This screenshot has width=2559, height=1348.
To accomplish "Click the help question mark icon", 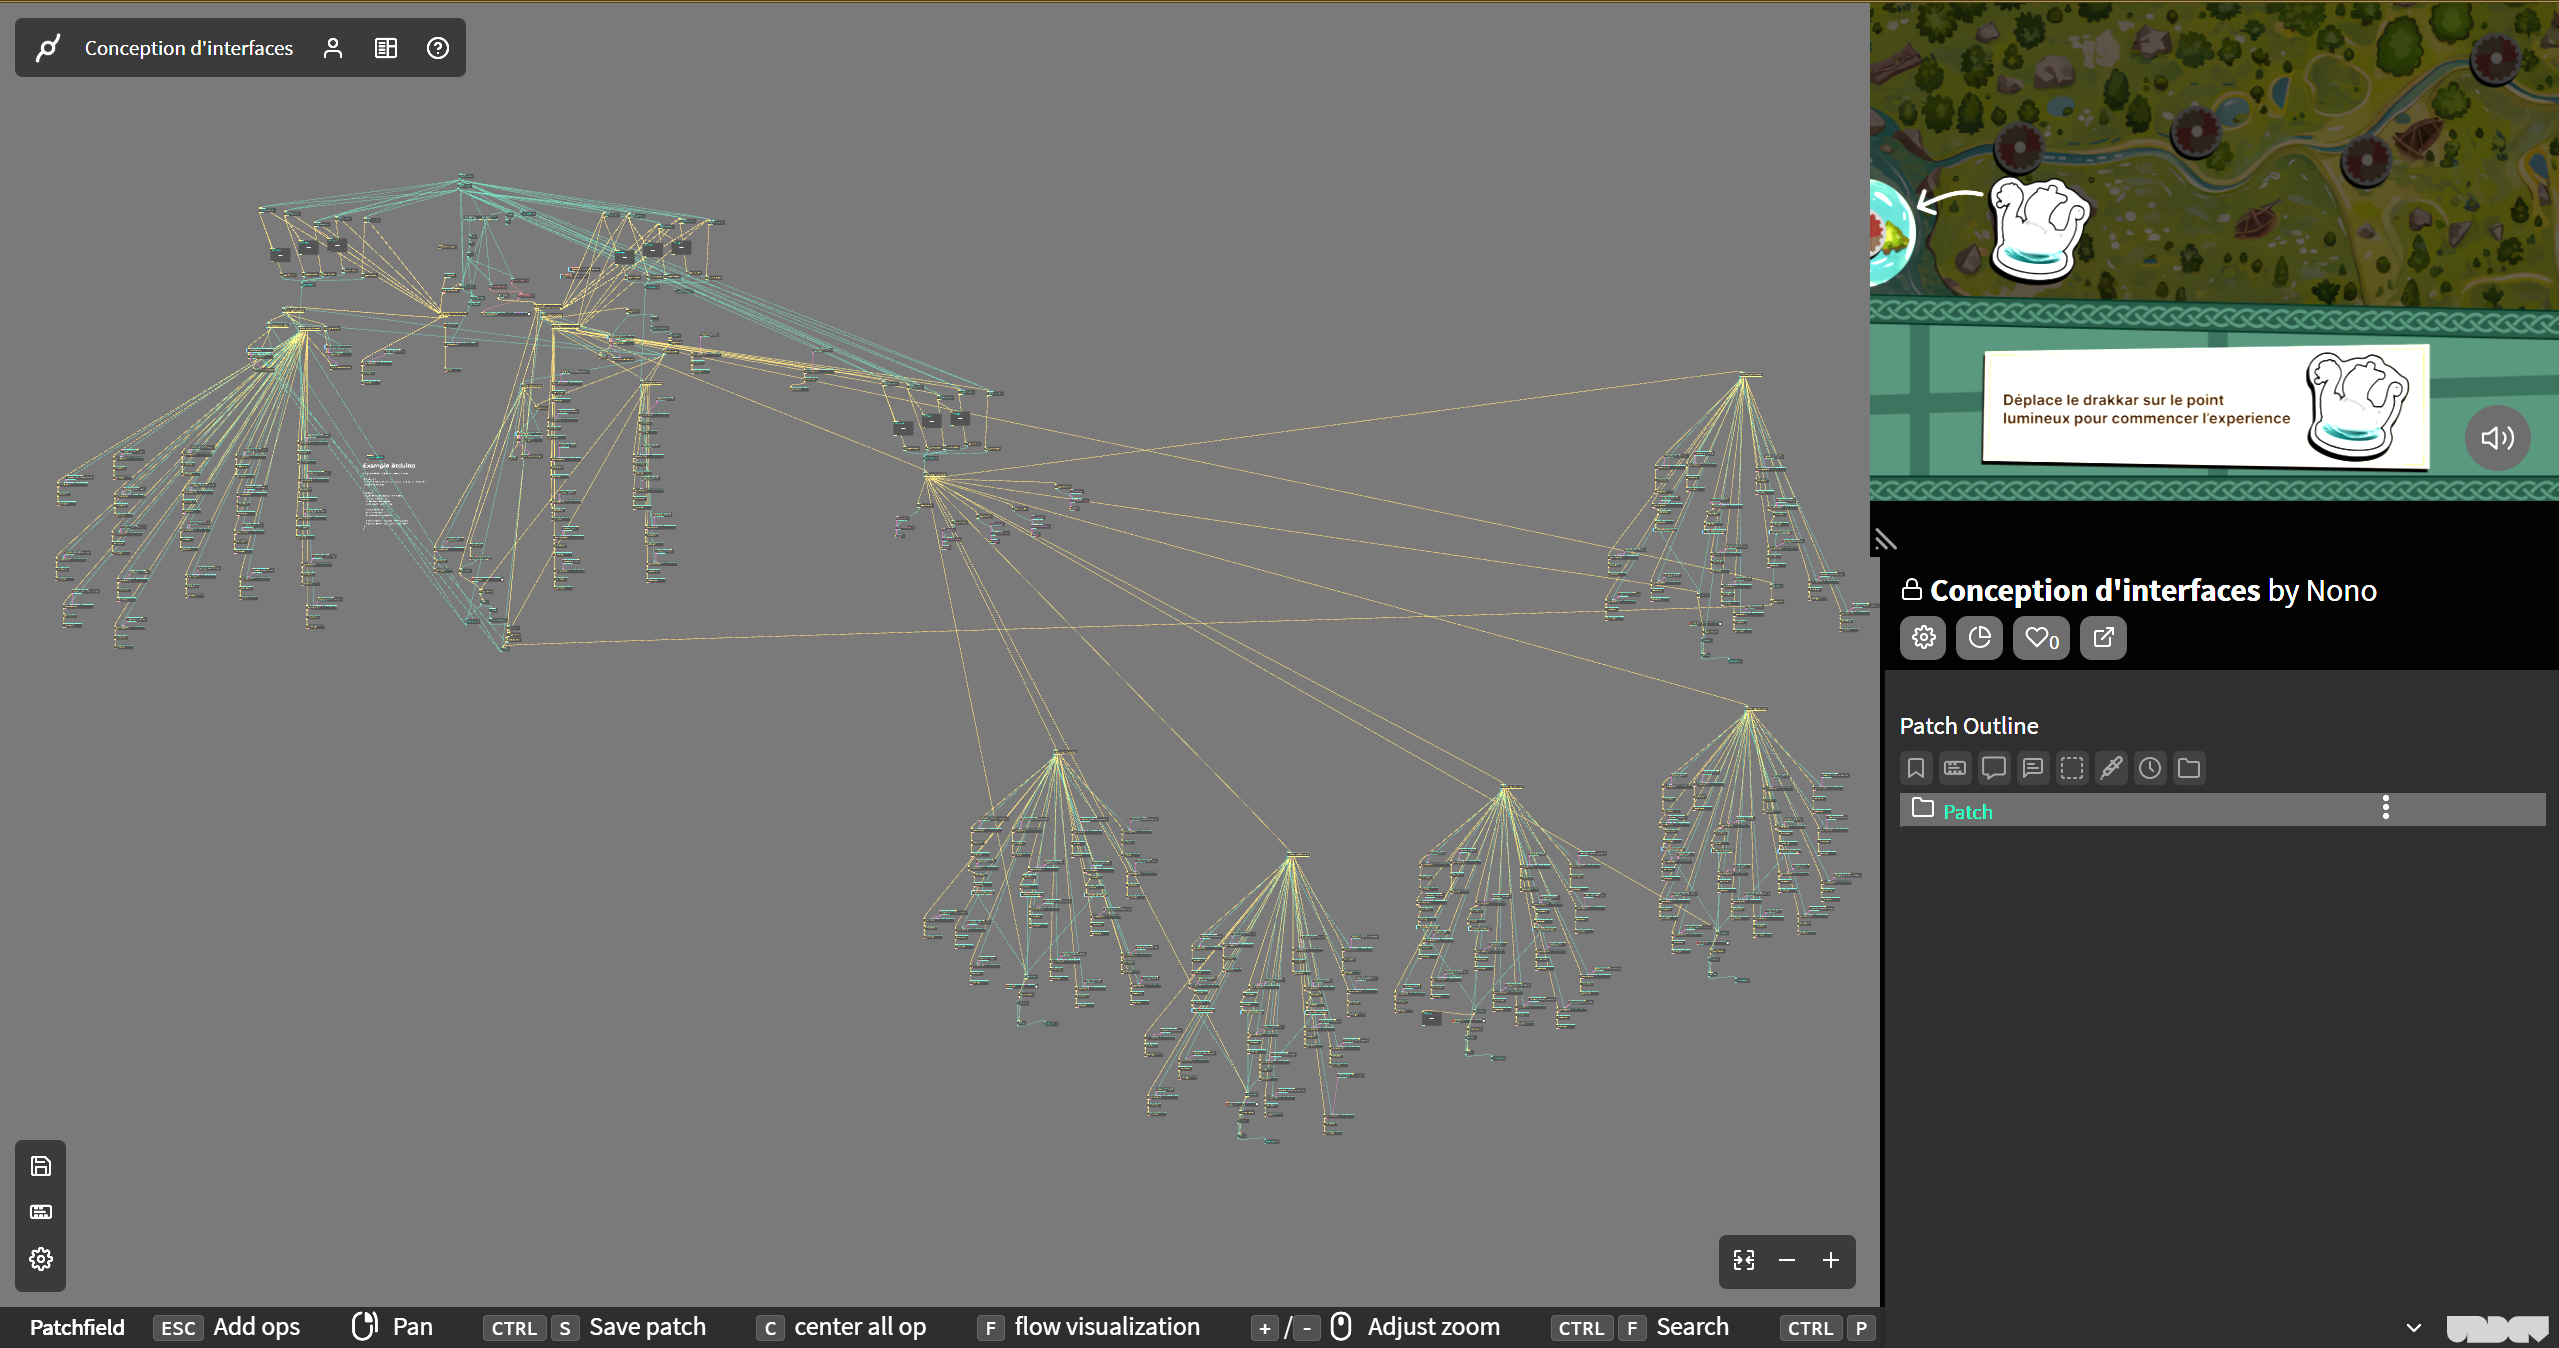I will click(x=438, y=48).
